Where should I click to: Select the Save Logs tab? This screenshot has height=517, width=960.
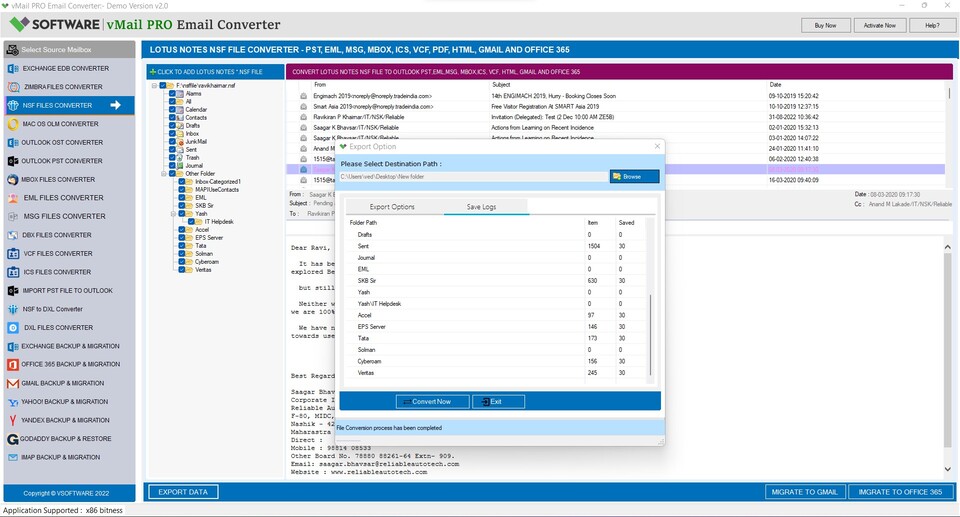[481, 207]
